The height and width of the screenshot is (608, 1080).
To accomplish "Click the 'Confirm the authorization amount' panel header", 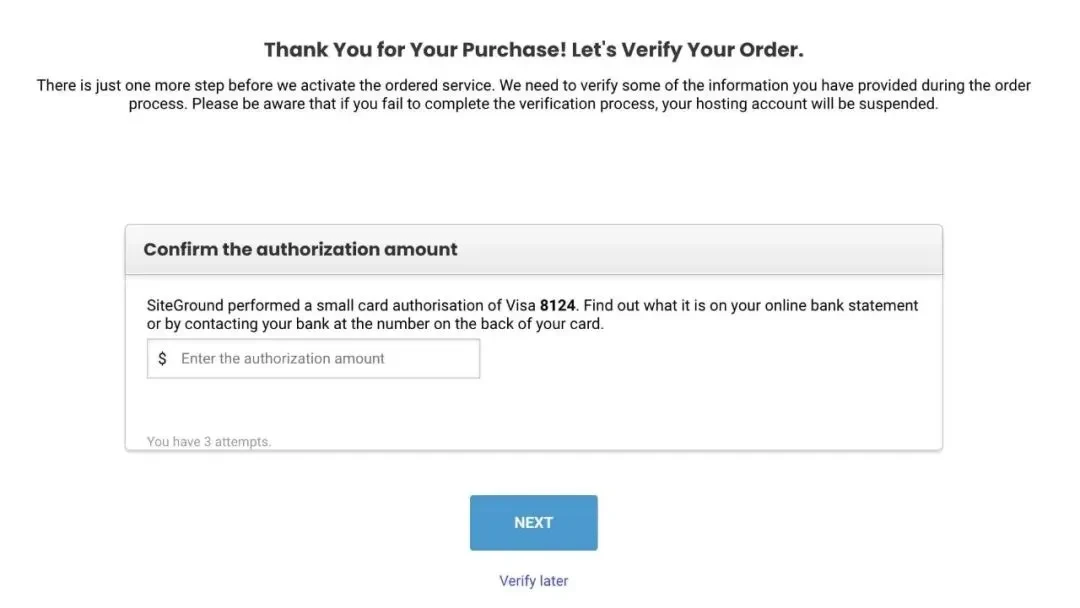I will click(534, 249).
